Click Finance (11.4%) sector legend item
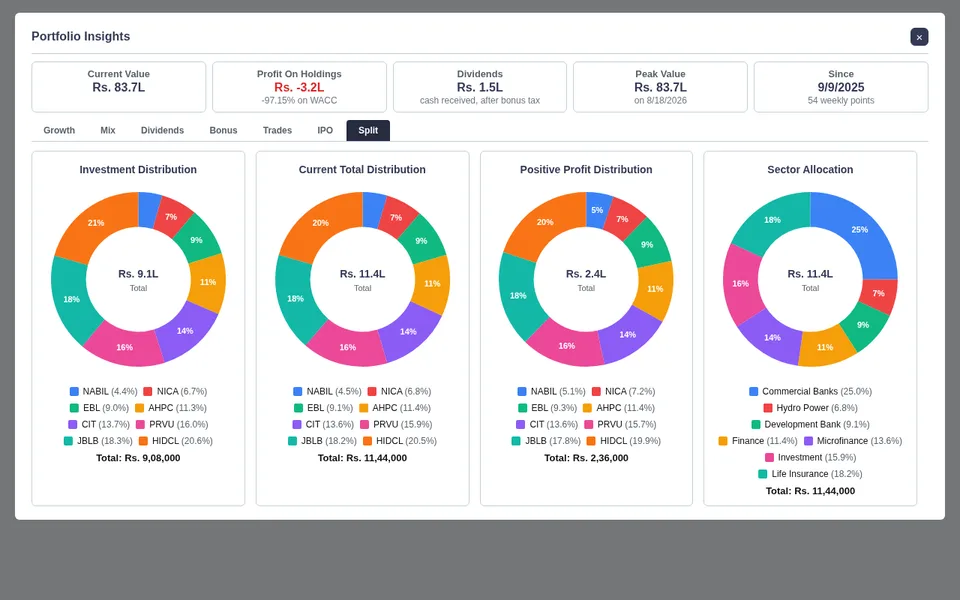960x600 pixels. [x=758, y=441]
